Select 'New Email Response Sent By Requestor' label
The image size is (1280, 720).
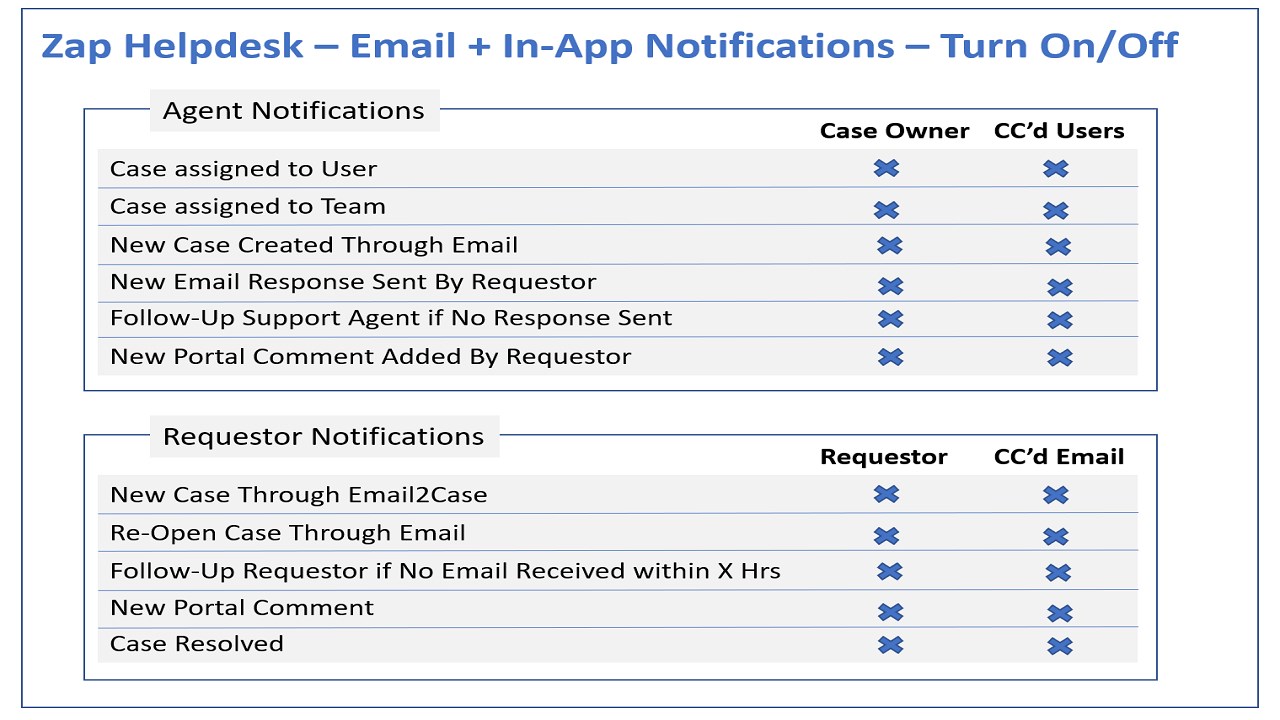353,282
